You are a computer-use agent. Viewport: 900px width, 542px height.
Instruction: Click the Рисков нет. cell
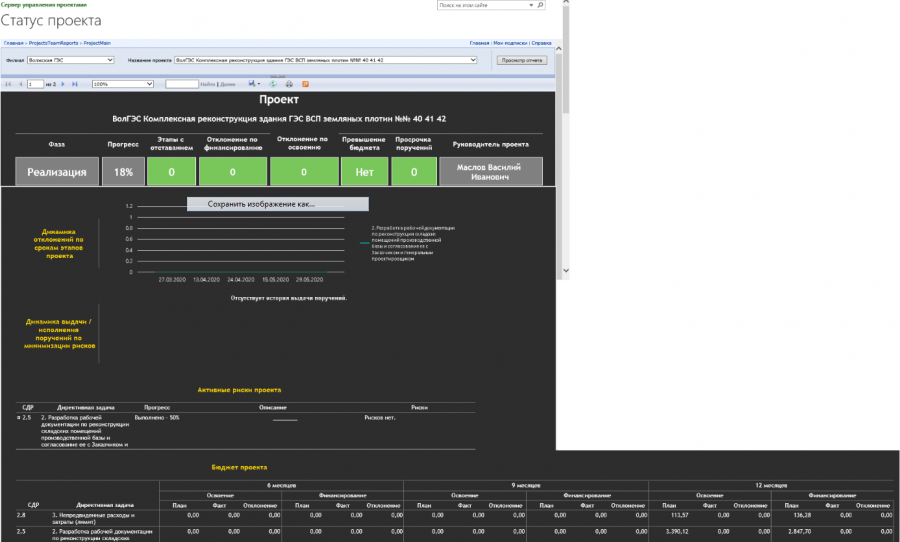[x=380, y=417]
